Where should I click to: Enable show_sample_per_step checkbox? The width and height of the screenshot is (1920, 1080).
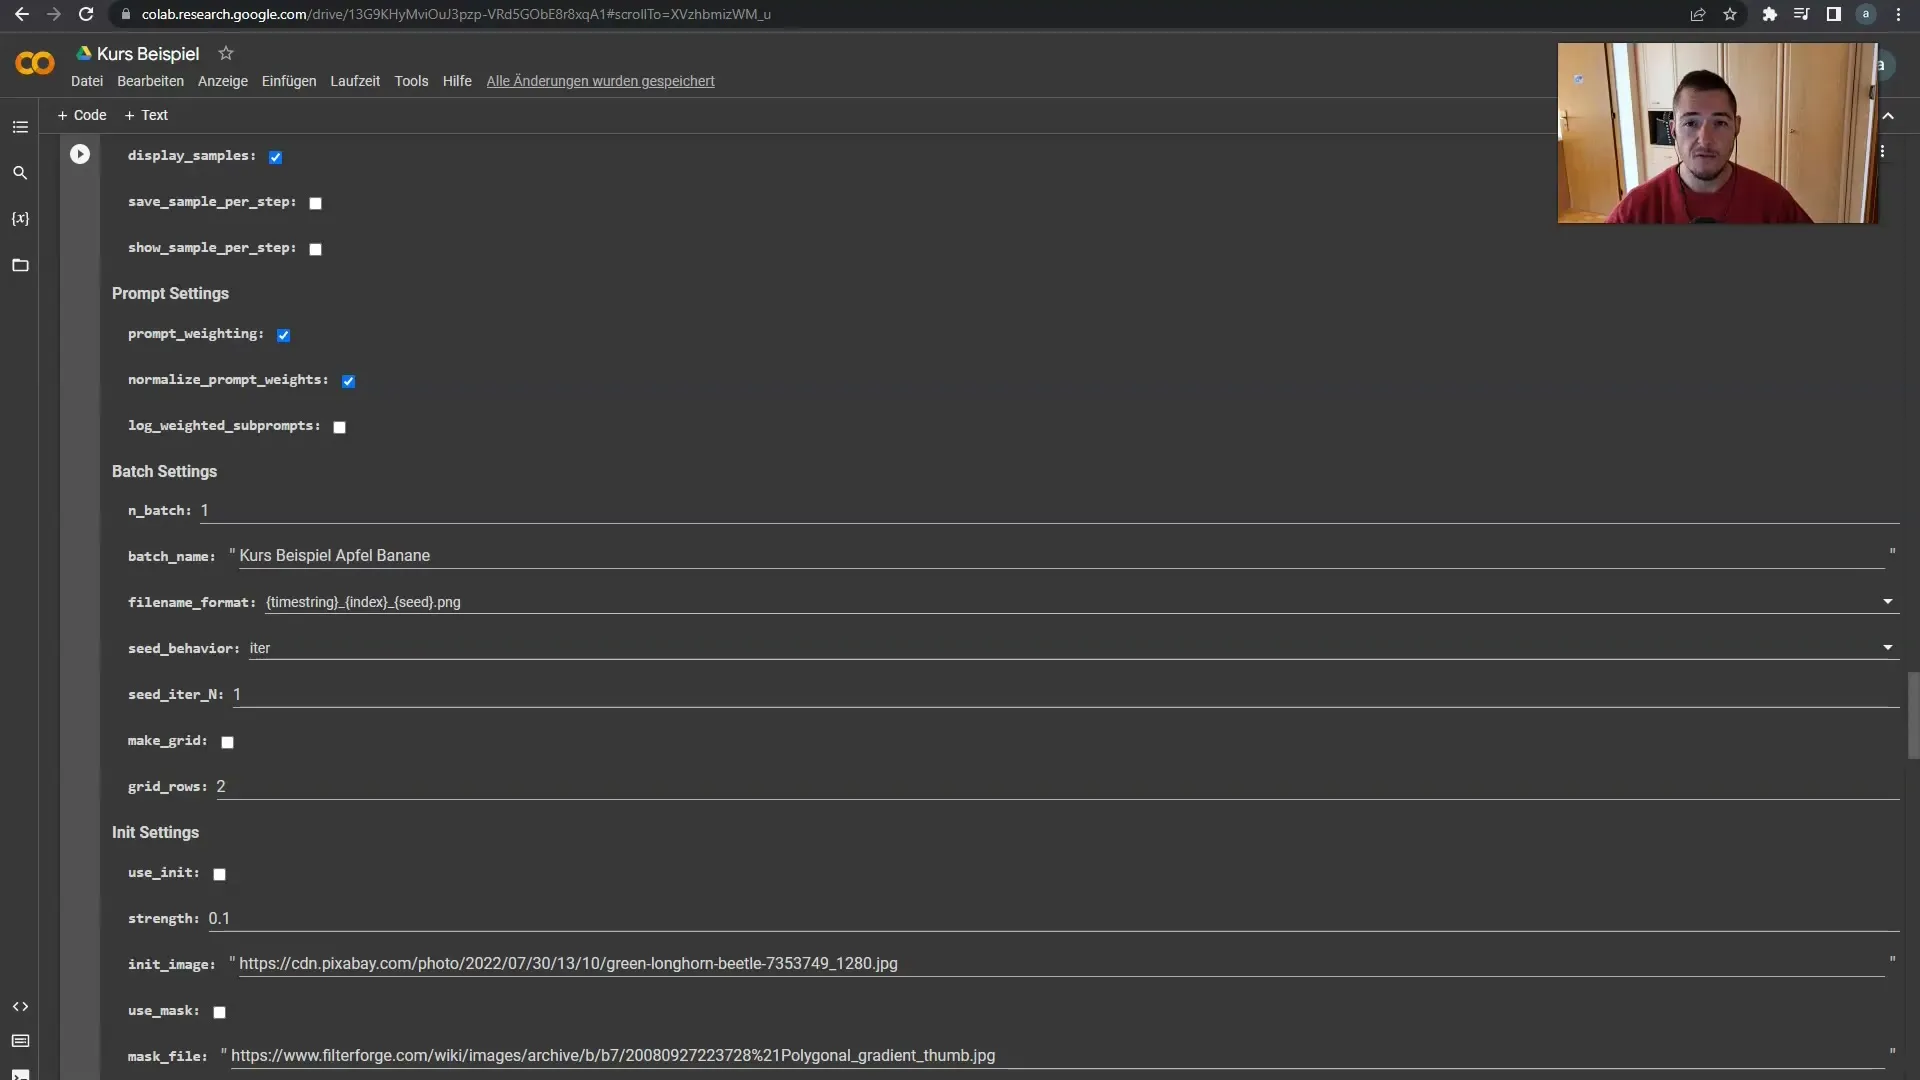316,249
